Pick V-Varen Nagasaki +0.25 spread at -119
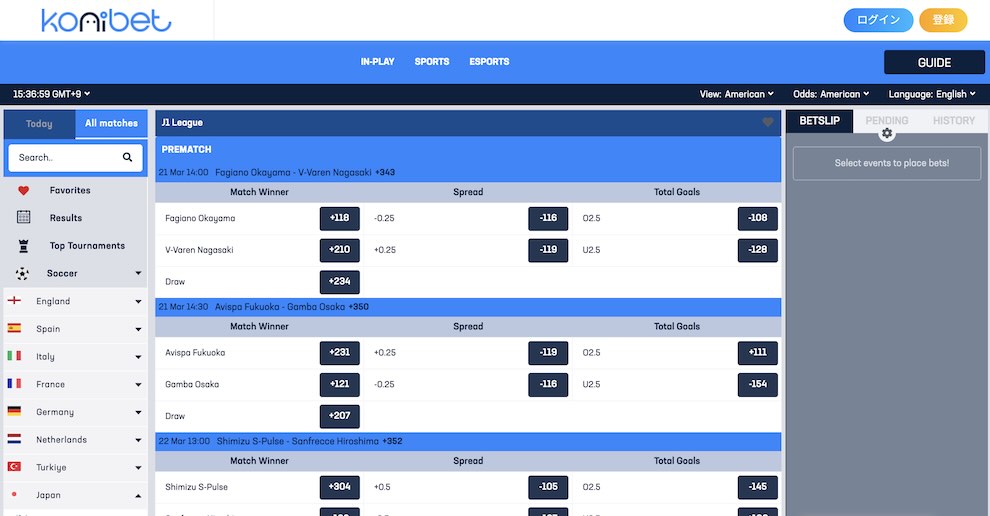990x516 pixels. coord(548,250)
